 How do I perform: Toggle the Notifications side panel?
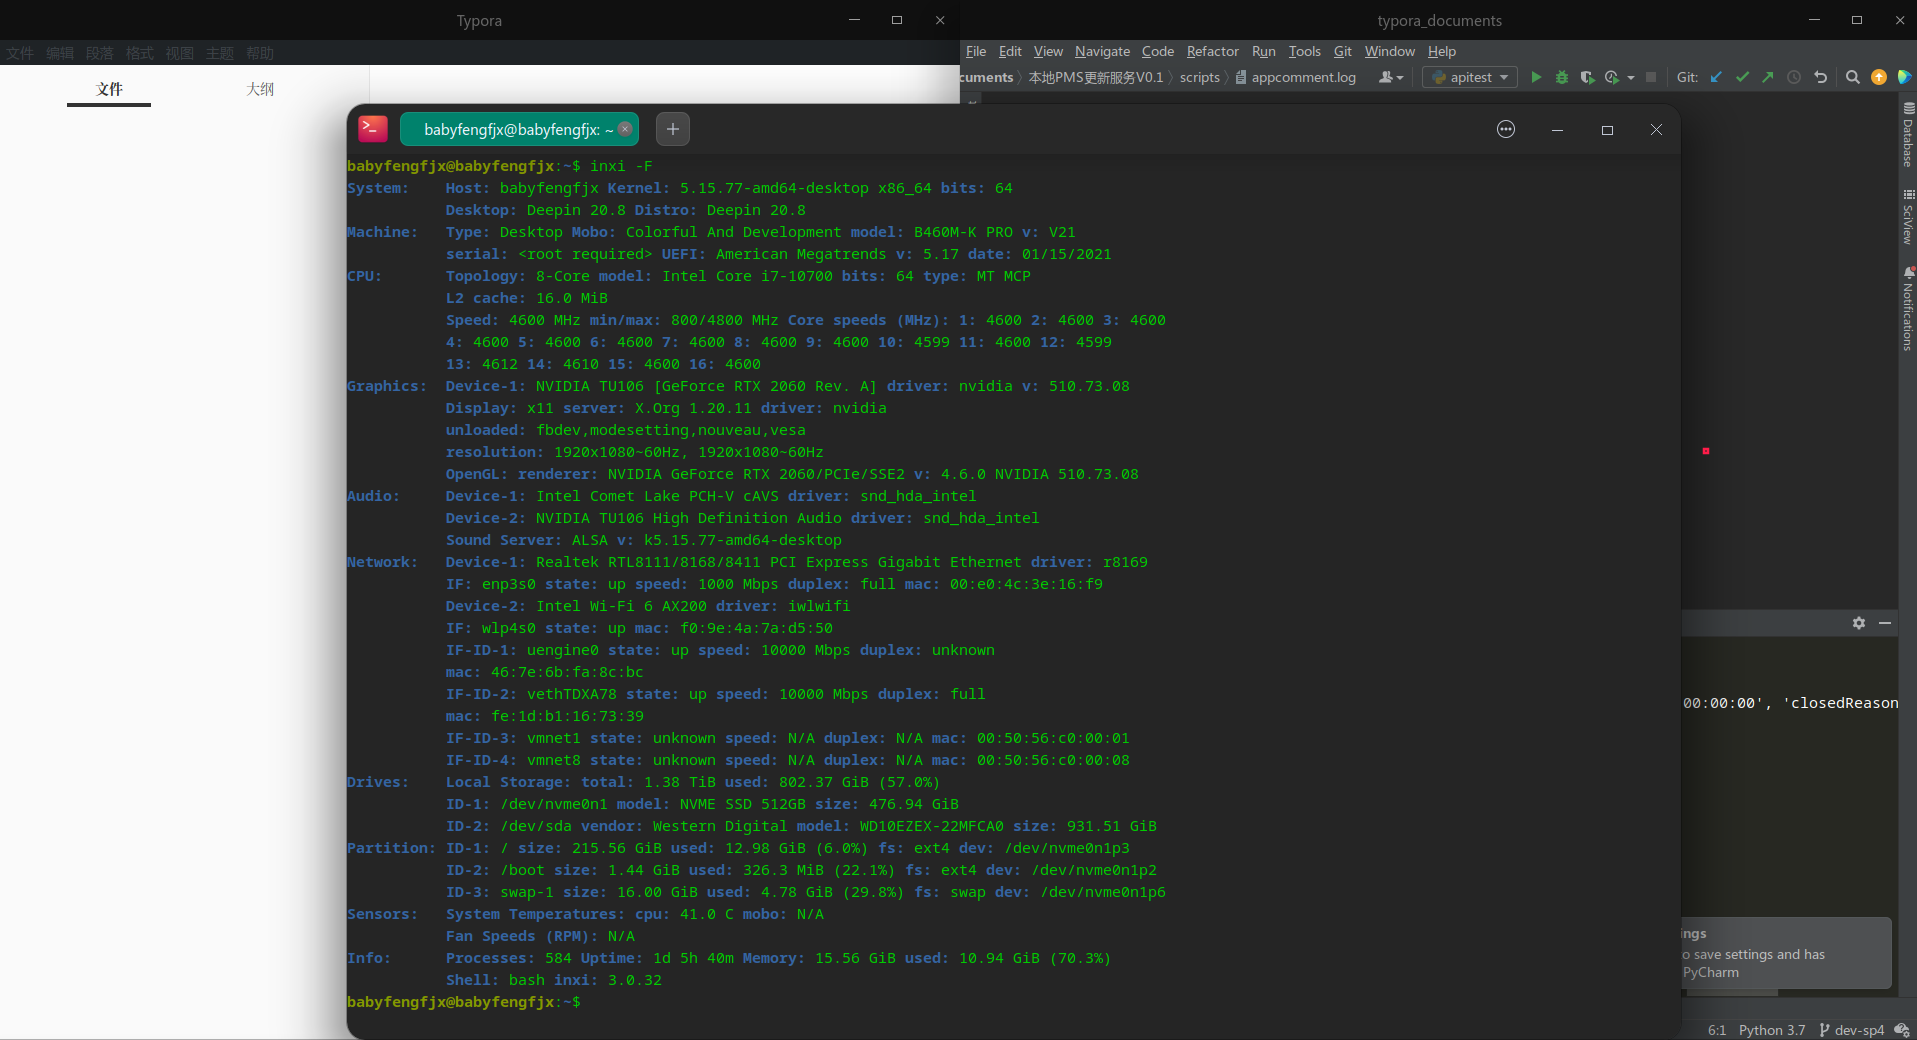click(1908, 310)
